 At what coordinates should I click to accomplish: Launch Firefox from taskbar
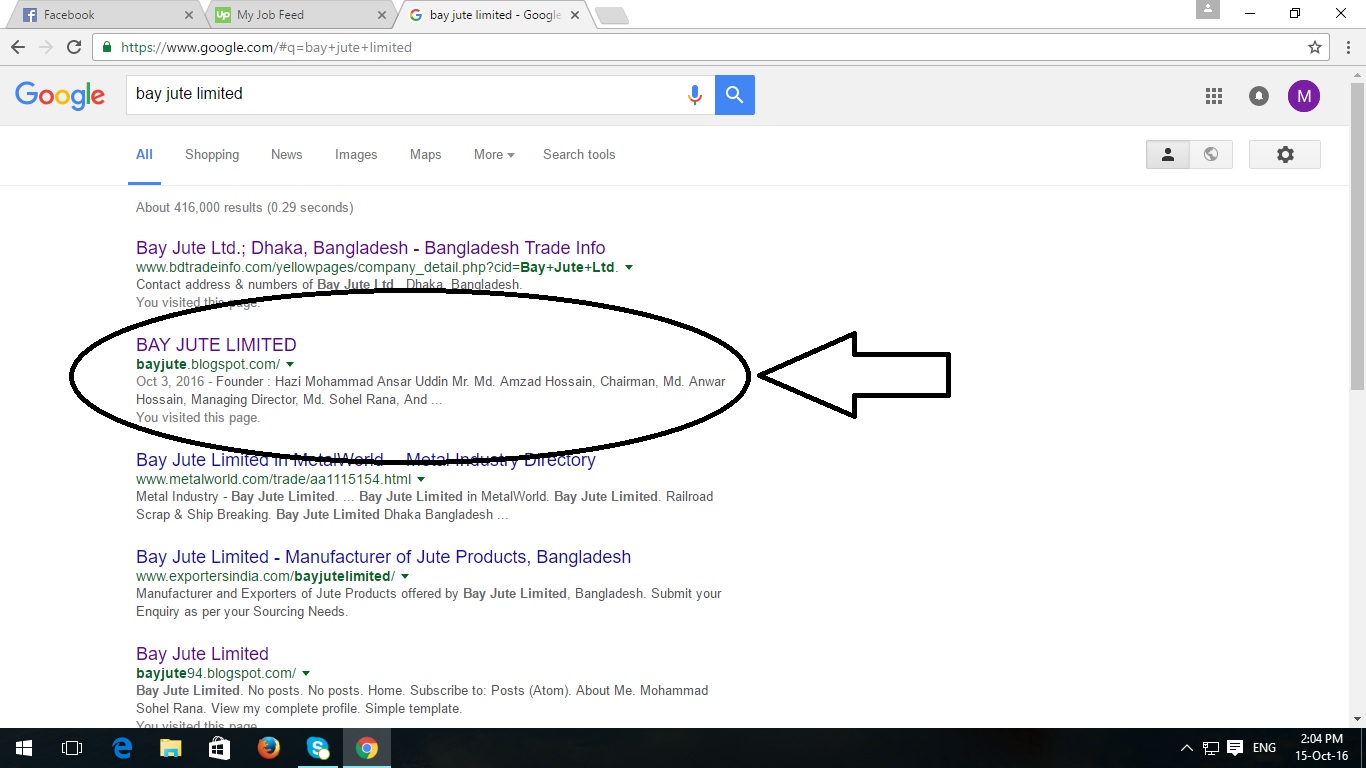coord(269,748)
